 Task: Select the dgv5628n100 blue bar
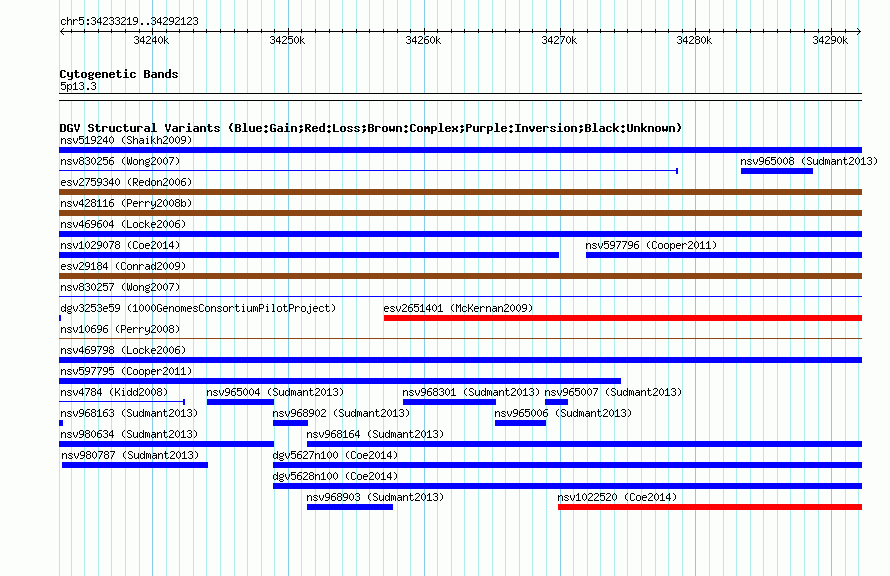pos(568,486)
